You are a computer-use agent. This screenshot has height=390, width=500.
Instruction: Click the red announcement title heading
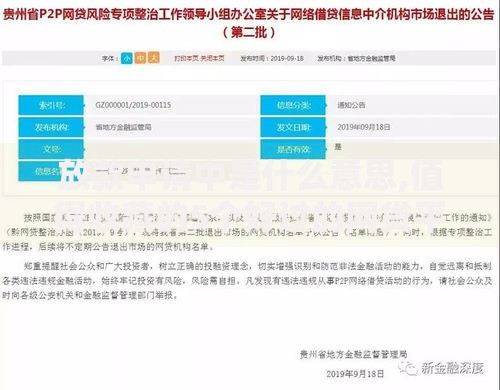pos(249,23)
